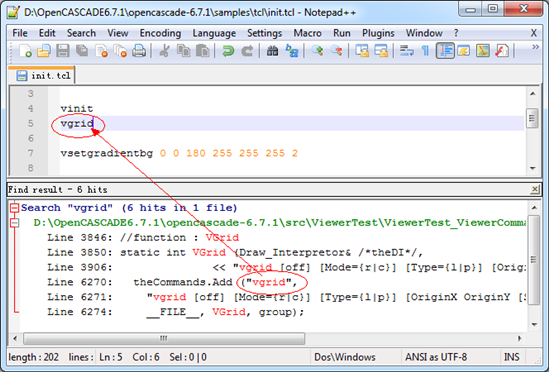549x372 pixels.
Task: Open the Search menu
Action: (x=81, y=33)
